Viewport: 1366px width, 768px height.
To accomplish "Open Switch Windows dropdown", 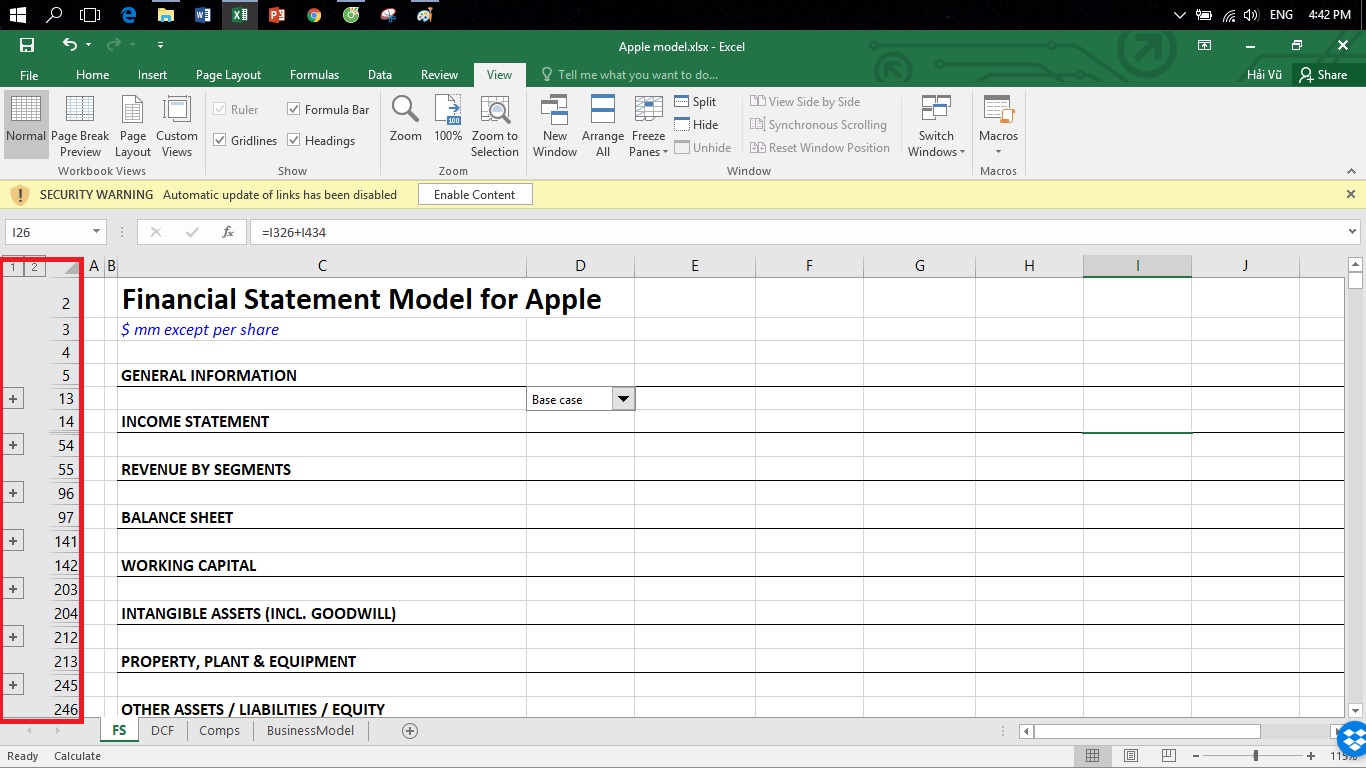I will (936, 125).
